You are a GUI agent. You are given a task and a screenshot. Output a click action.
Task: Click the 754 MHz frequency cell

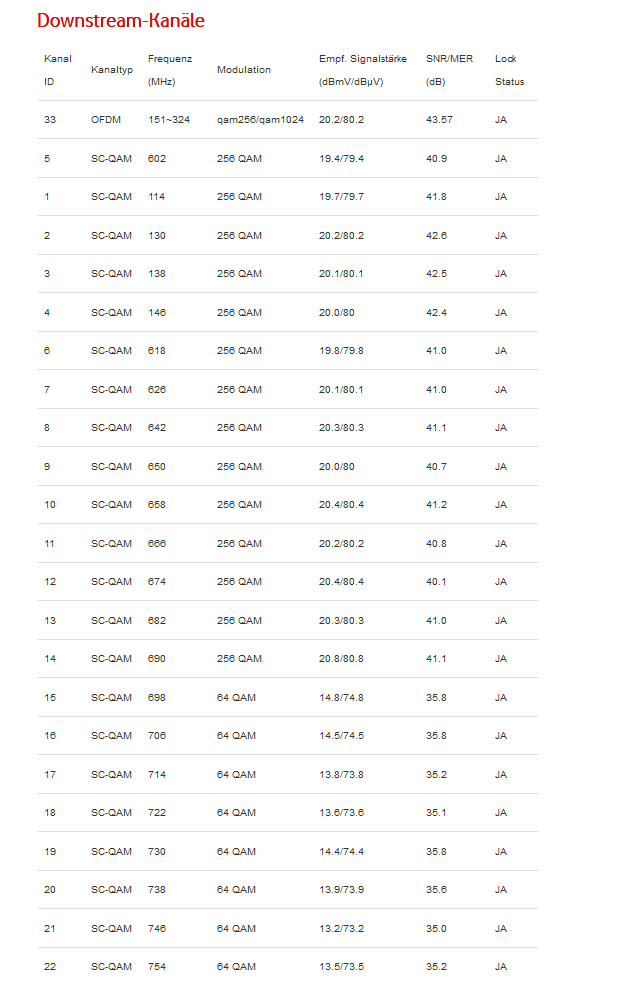[x=157, y=967]
